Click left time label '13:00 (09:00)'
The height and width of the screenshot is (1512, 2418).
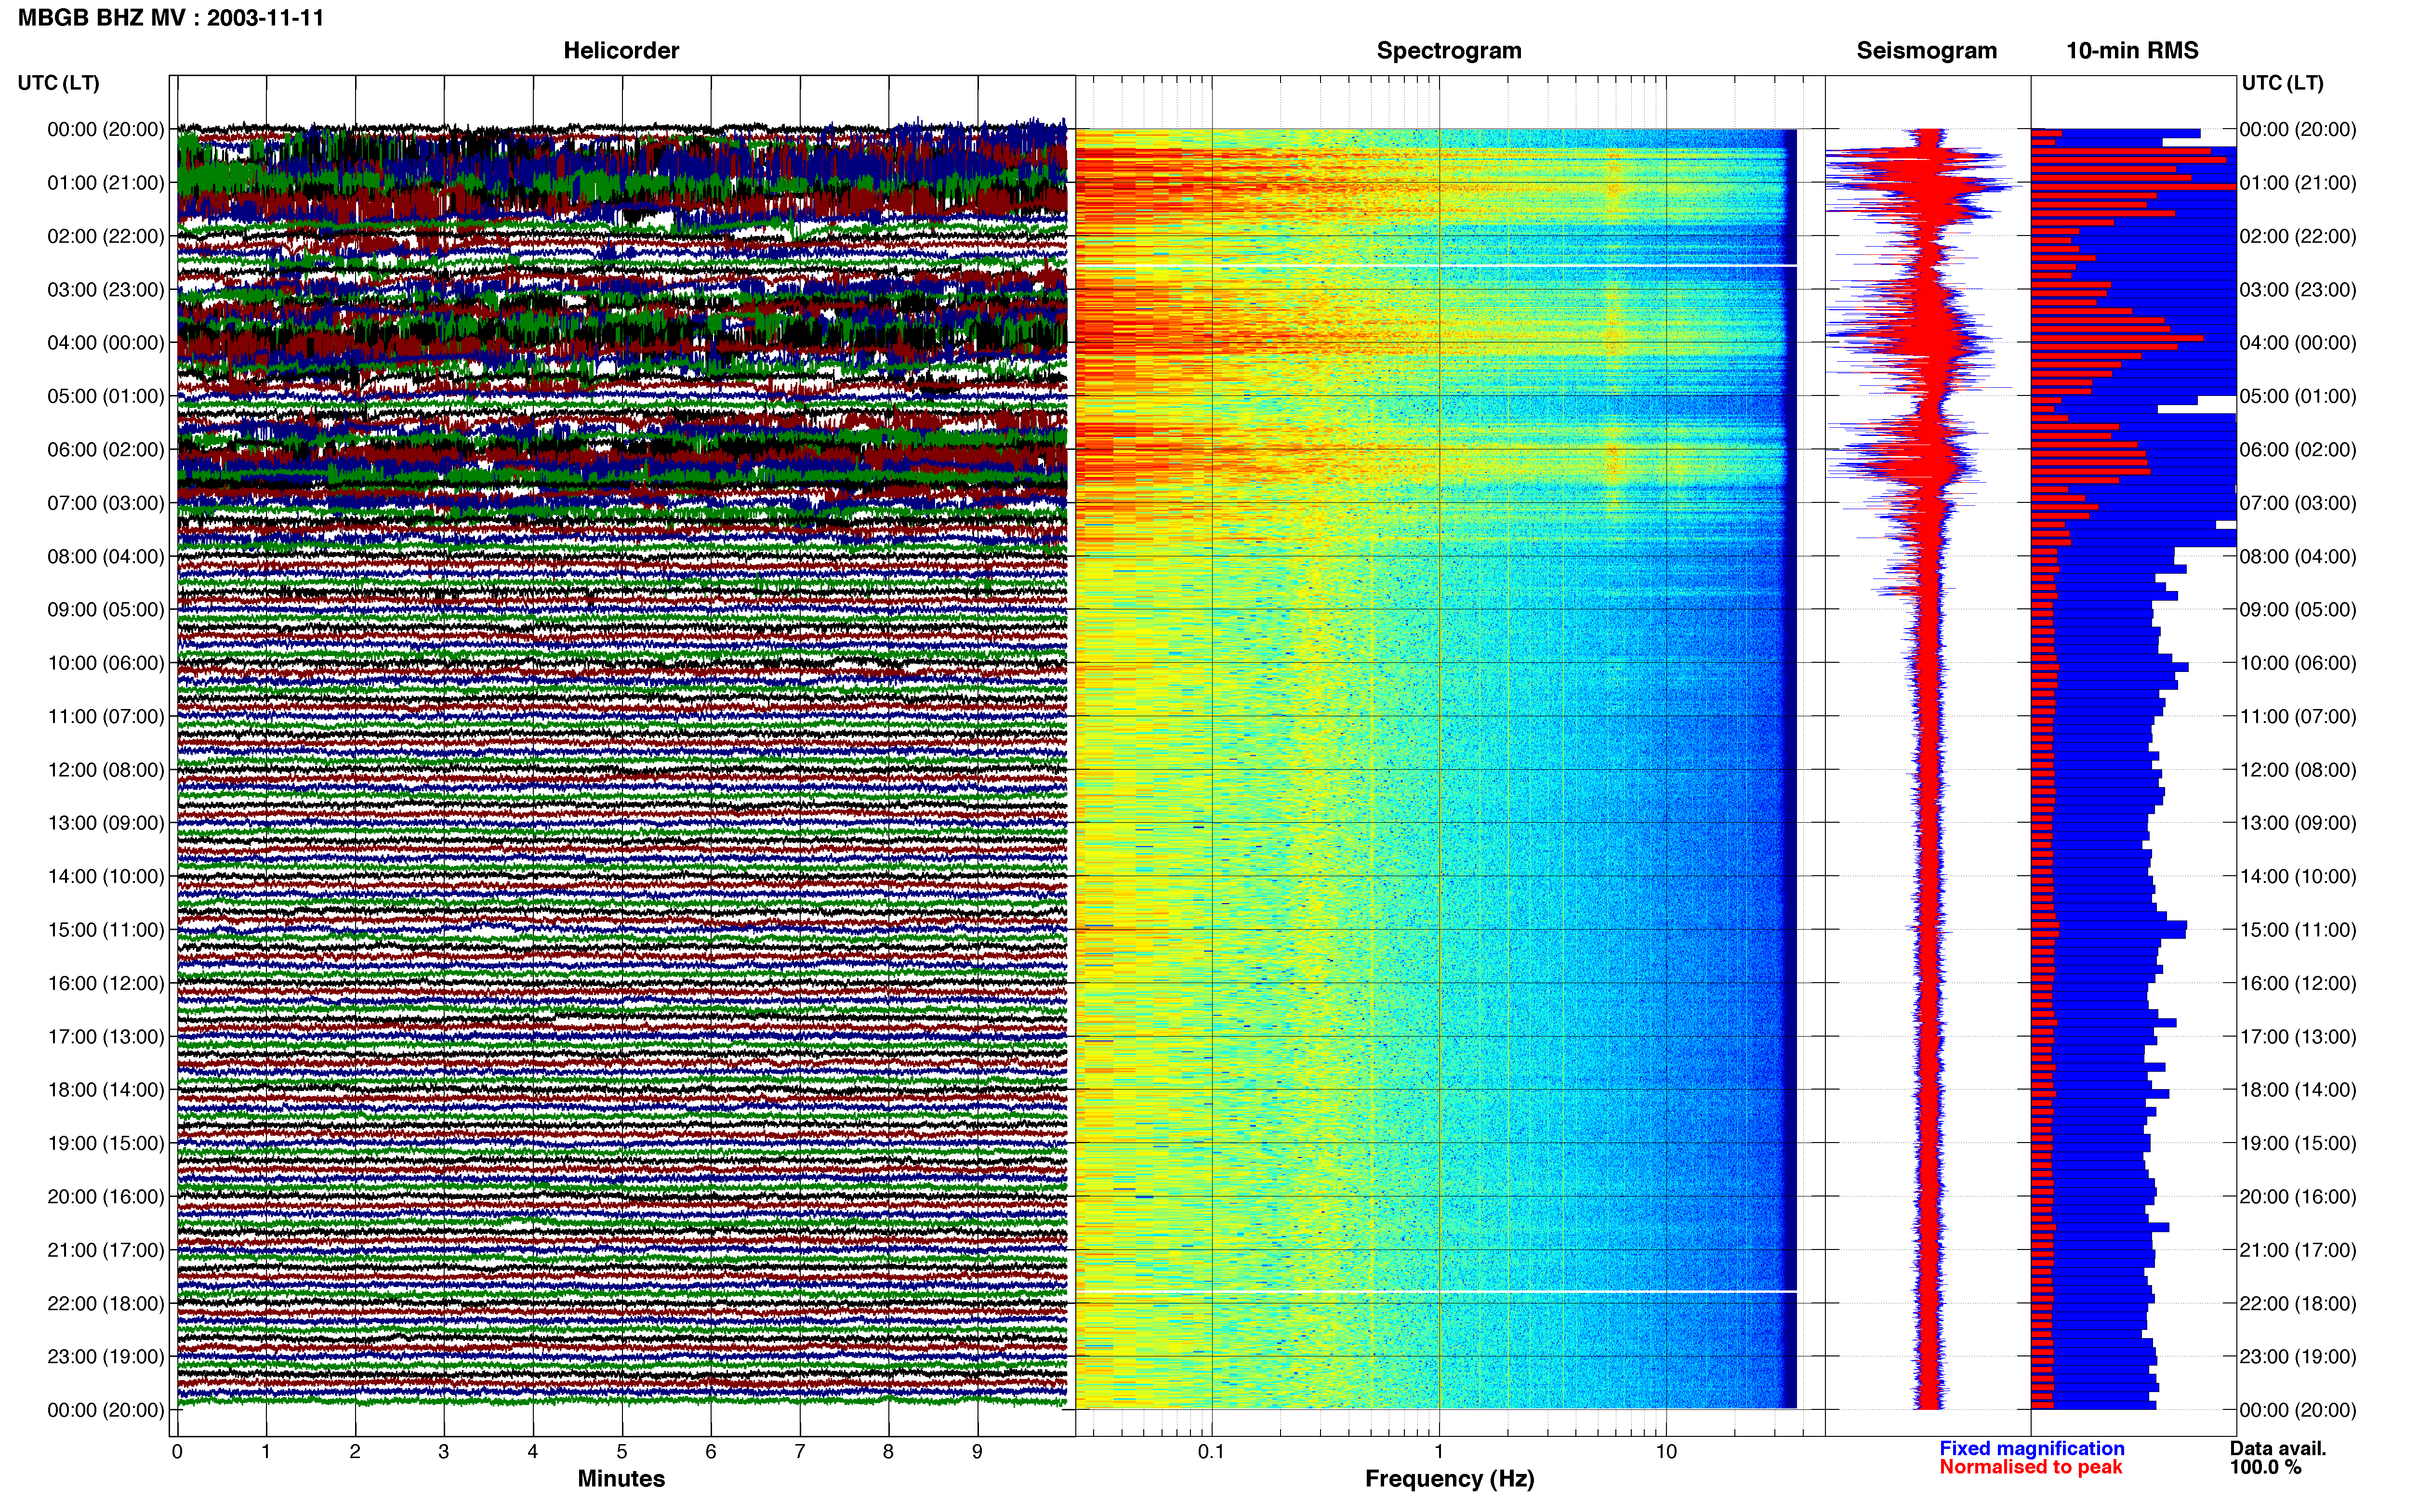[x=106, y=822]
